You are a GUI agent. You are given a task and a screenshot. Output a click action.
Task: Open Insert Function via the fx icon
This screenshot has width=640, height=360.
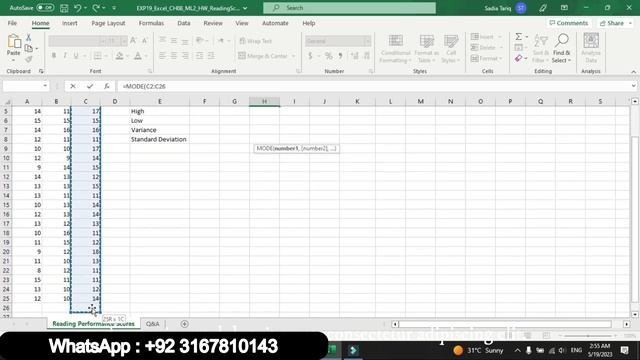click(107, 86)
